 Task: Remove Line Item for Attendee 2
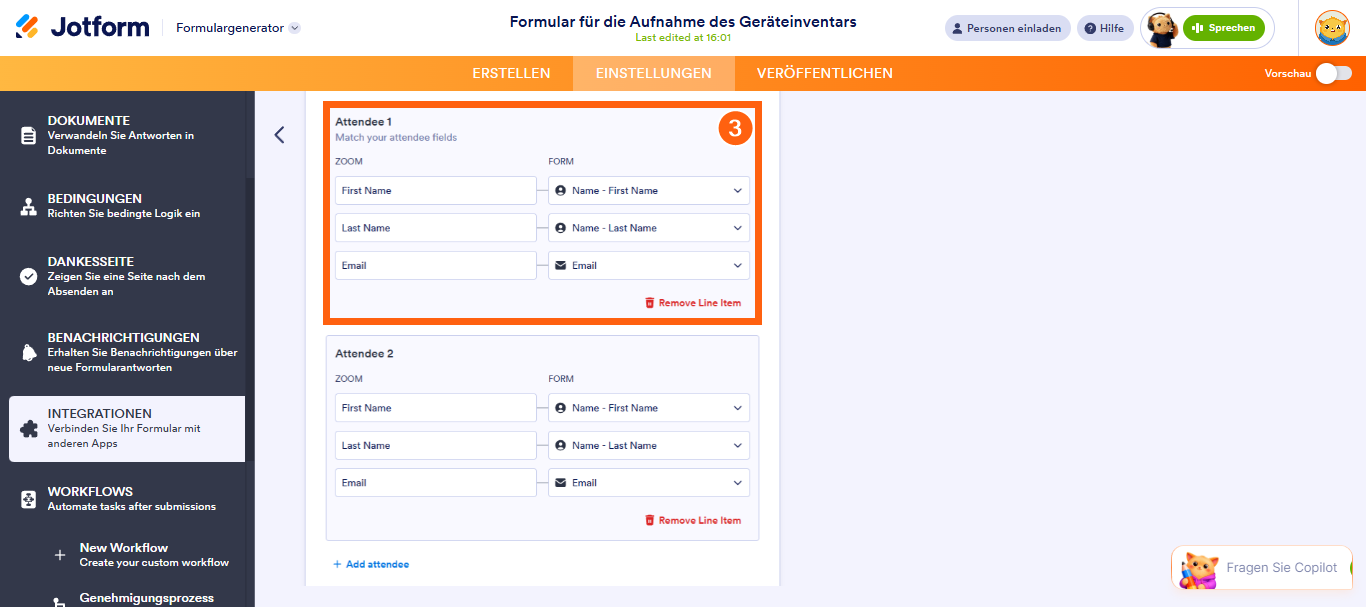pos(693,520)
